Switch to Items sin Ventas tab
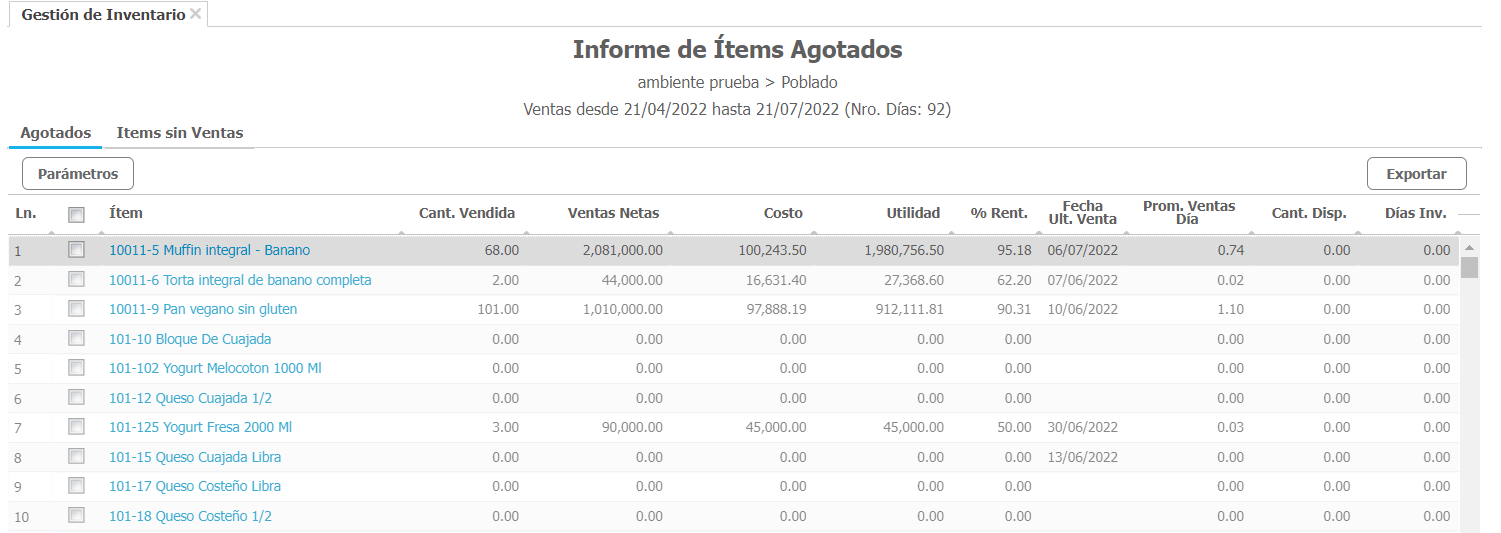1501x533 pixels. [x=180, y=133]
